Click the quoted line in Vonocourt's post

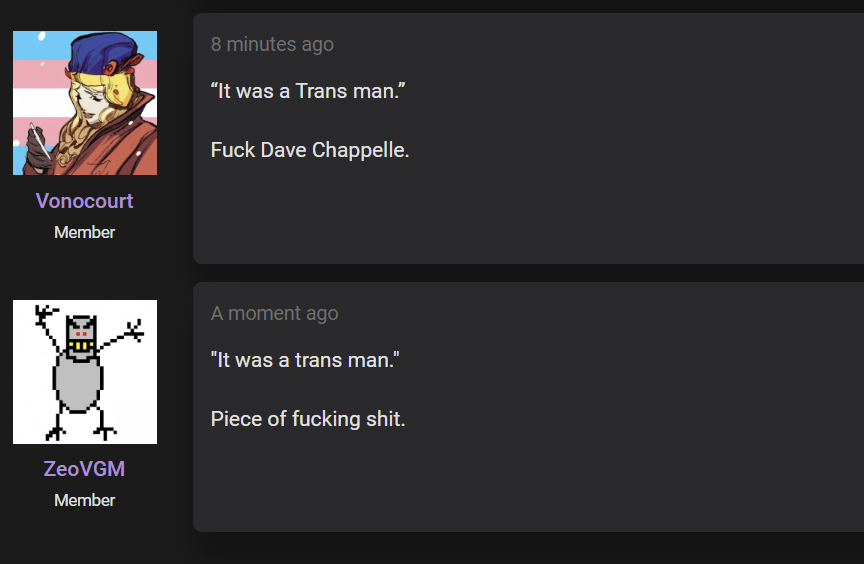(x=308, y=91)
